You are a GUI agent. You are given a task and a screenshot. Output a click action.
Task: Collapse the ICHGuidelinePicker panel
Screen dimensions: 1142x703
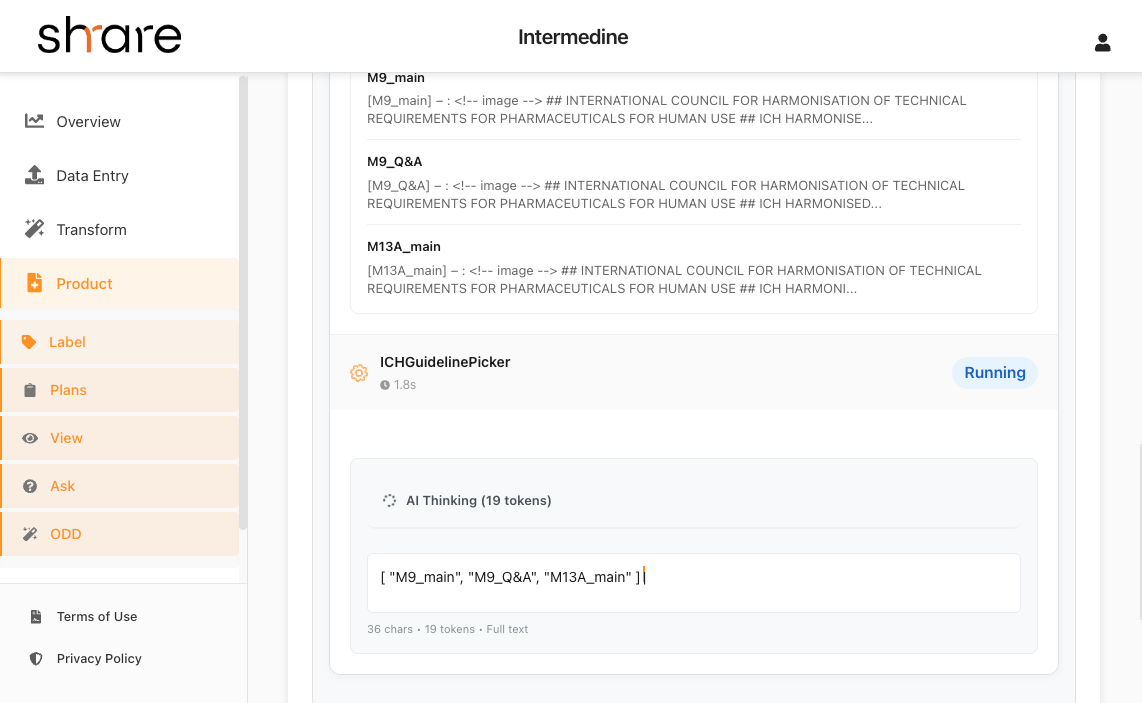click(445, 362)
